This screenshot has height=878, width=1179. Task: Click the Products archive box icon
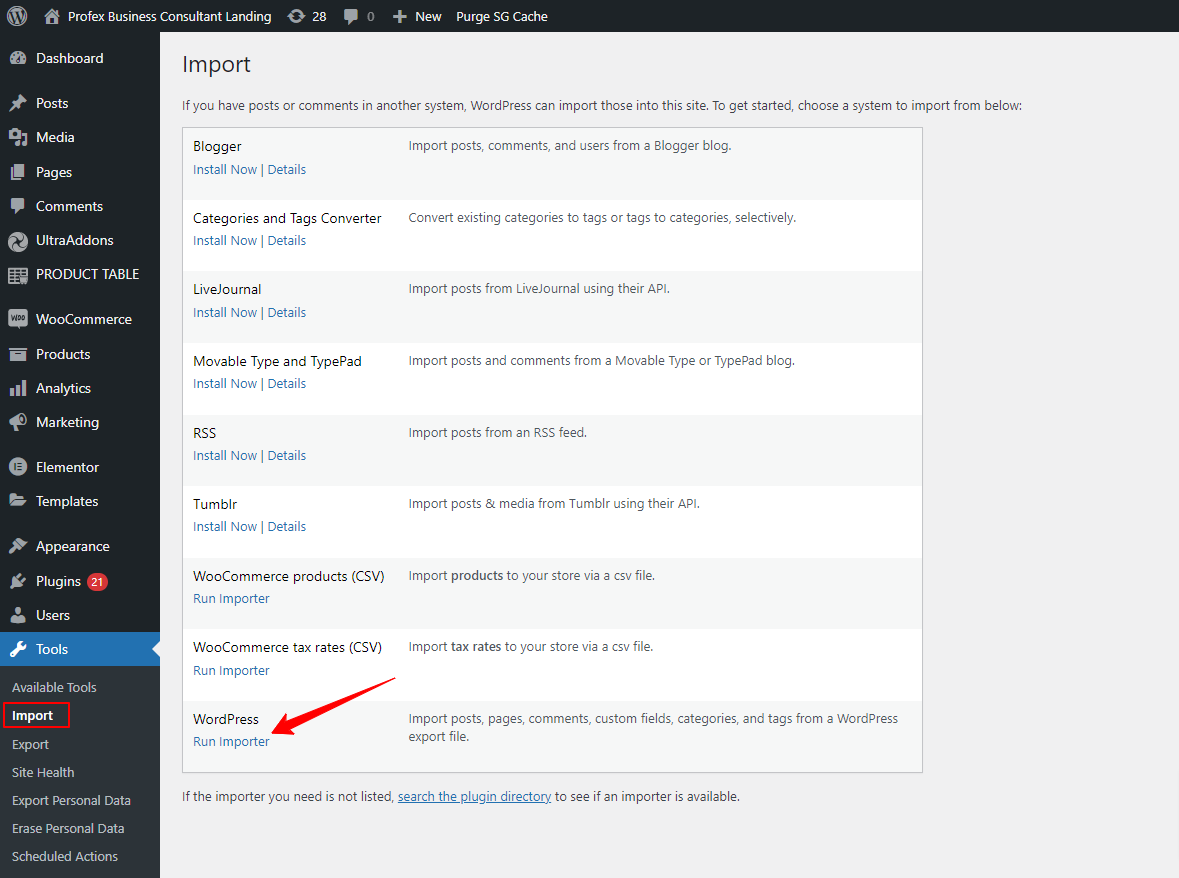pyautogui.click(x=18, y=354)
